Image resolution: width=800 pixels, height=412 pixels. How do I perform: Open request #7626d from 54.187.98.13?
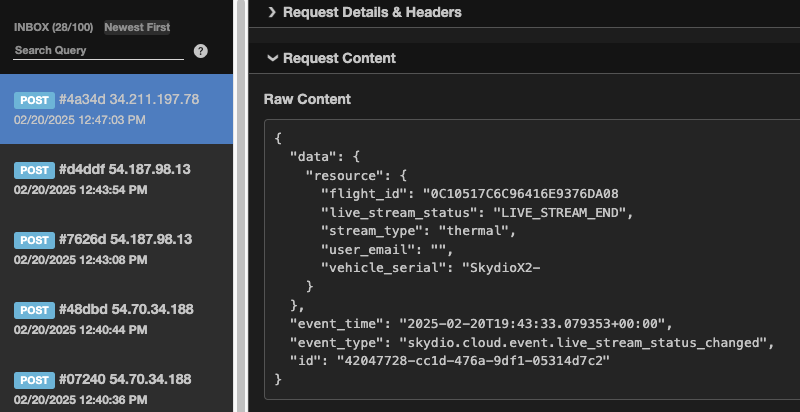click(x=116, y=249)
